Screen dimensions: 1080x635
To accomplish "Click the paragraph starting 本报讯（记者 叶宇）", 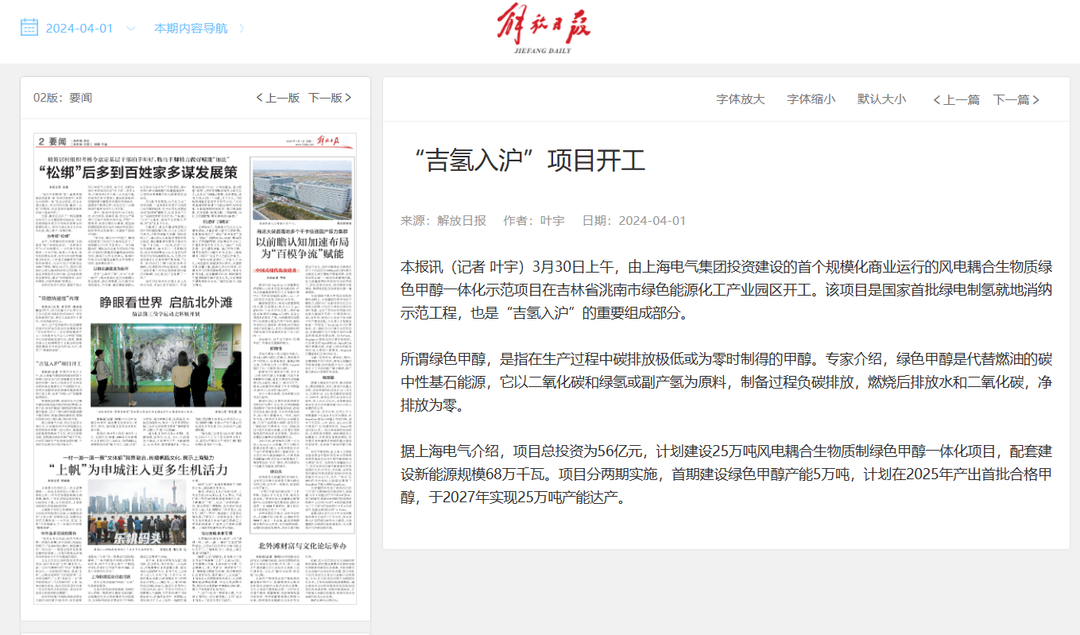I will point(726,290).
